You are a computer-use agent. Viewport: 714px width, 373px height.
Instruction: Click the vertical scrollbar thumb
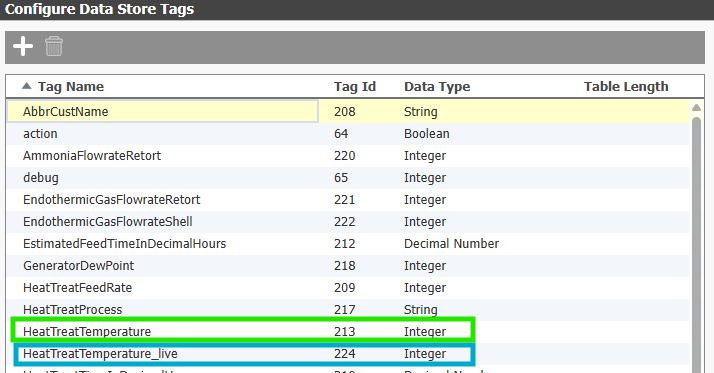click(x=696, y=244)
